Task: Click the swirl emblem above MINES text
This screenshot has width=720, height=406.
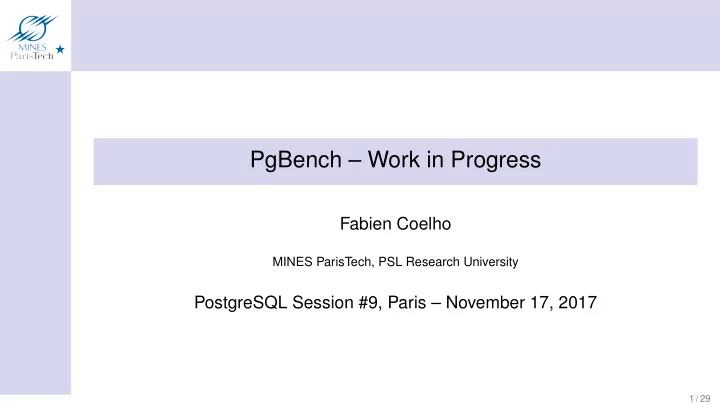Action: pyautogui.click(x=32, y=28)
